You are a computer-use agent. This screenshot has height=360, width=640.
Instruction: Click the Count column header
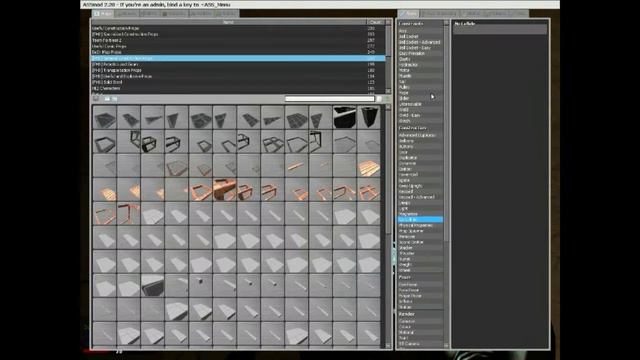[x=376, y=22]
